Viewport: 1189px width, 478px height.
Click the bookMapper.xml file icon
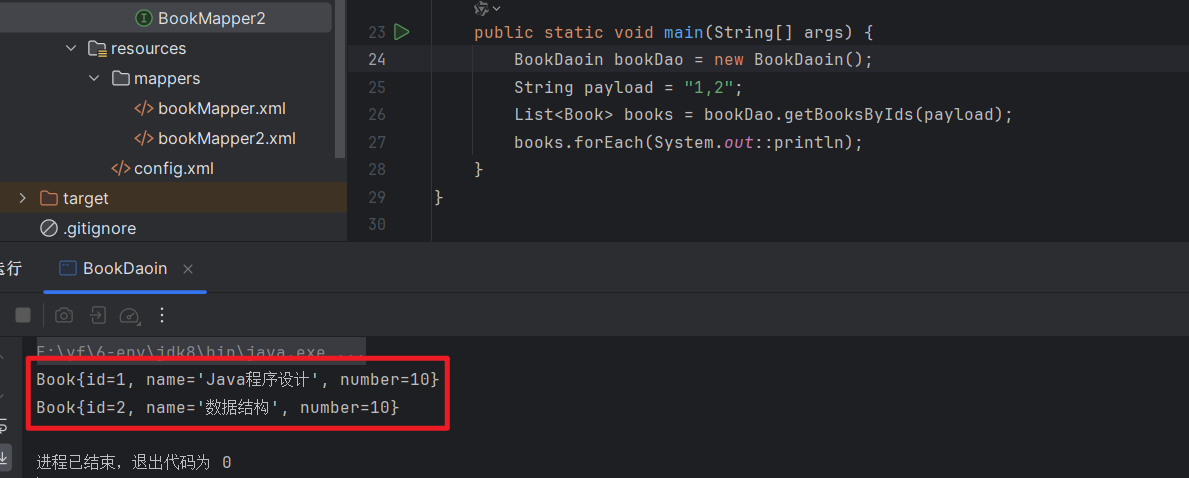(144, 108)
